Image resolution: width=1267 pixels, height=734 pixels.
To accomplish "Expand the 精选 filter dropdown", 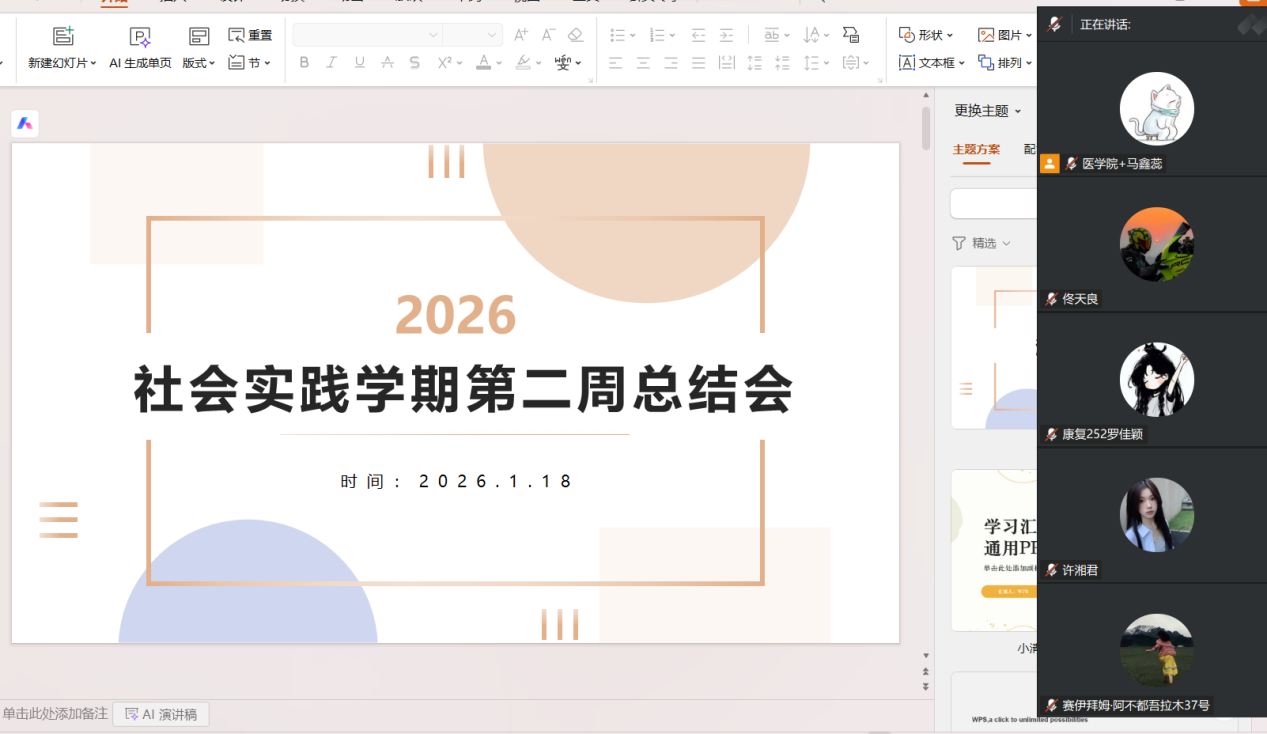I will pos(982,243).
